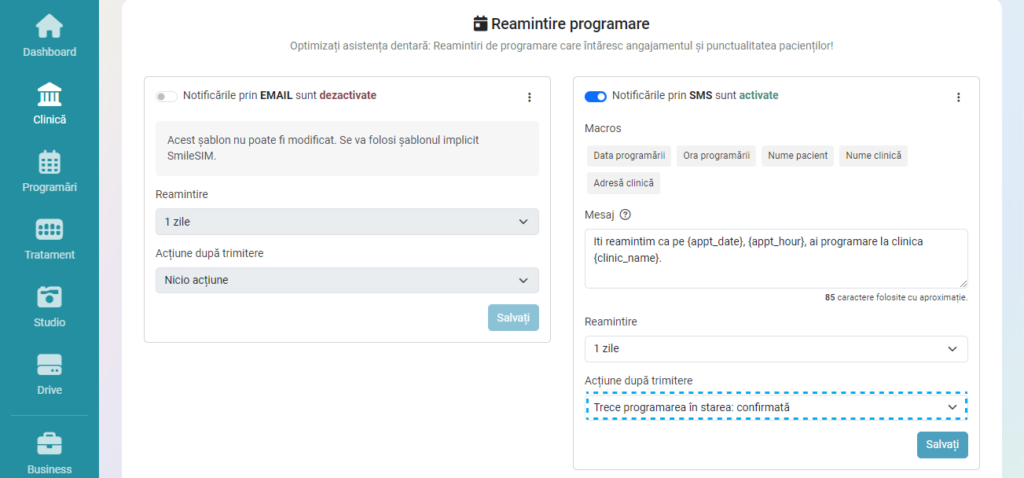This screenshot has width=1024, height=478.
Task: Open the "Nicio acțiune" dropdown
Action: pos(347,280)
